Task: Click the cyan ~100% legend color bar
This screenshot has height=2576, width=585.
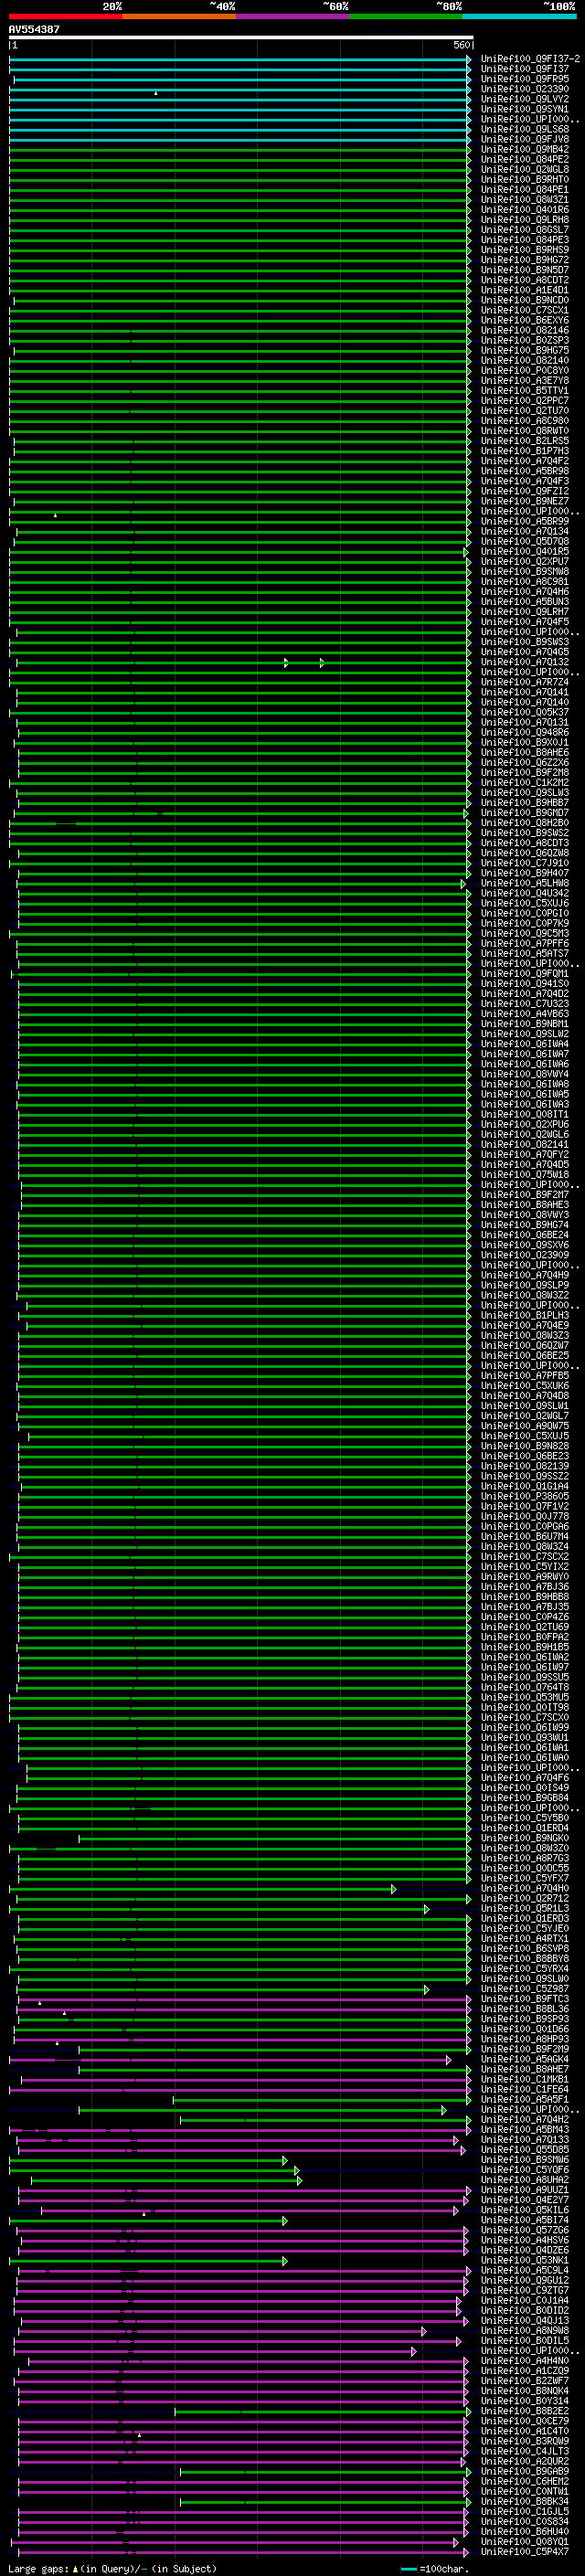Action: [x=520, y=16]
